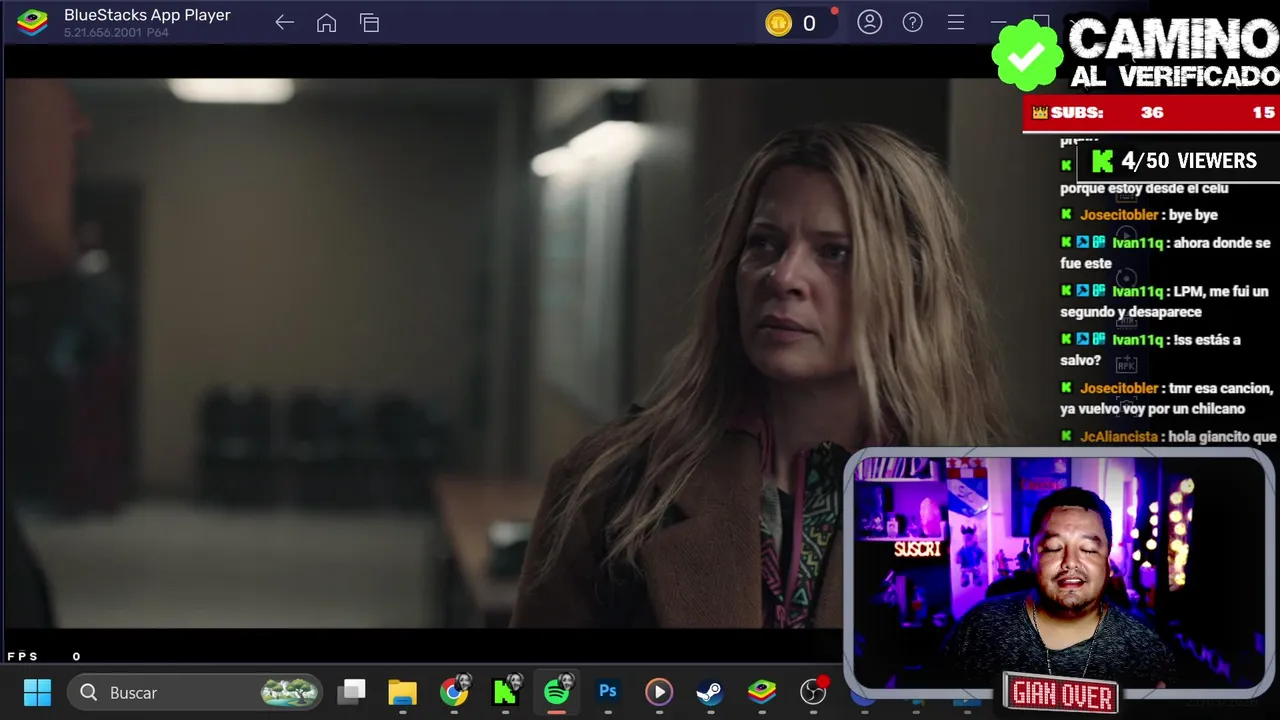Click the search highlight landscape image
The height and width of the screenshot is (720, 1280).
coord(290,692)
